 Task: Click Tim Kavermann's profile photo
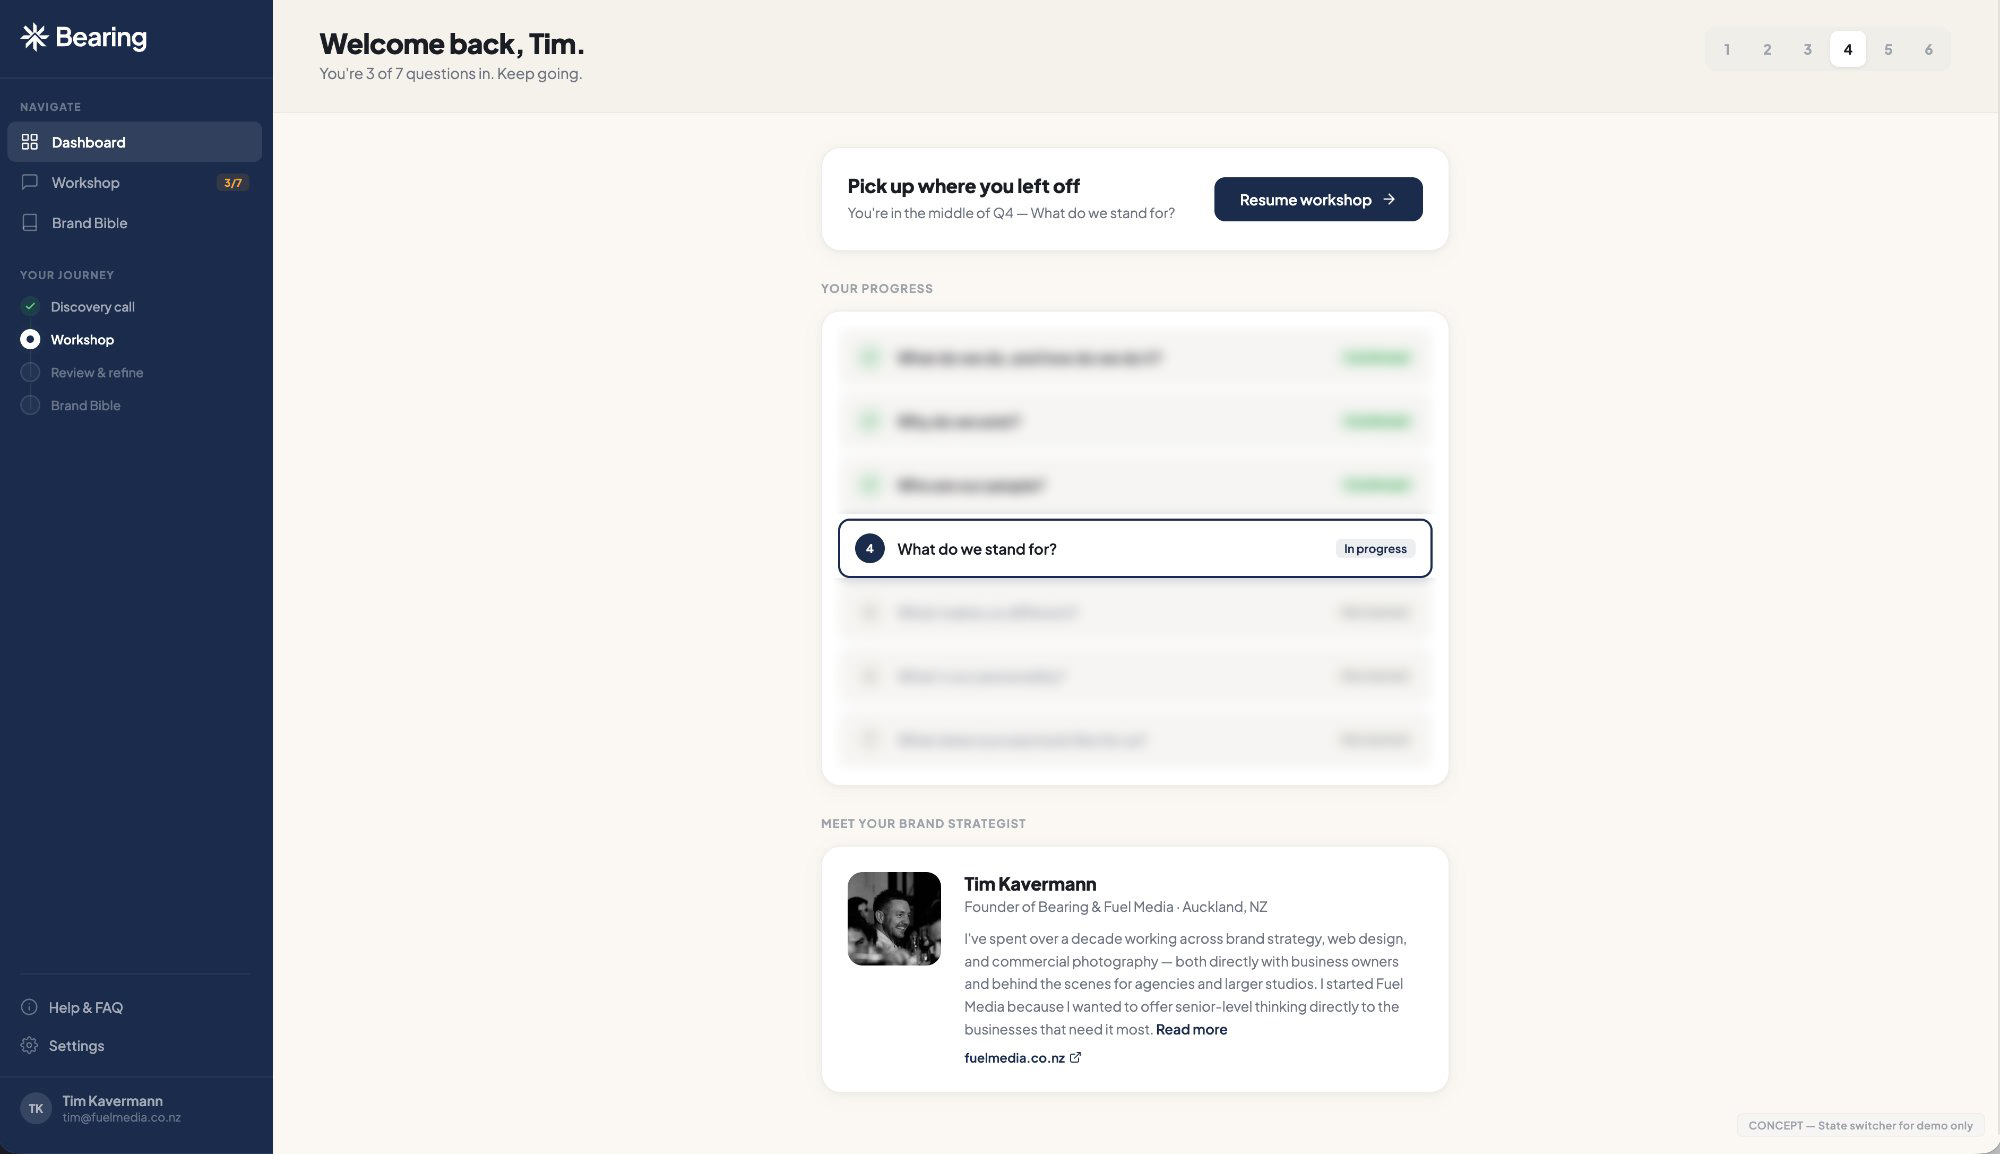(x=894, y=919)
